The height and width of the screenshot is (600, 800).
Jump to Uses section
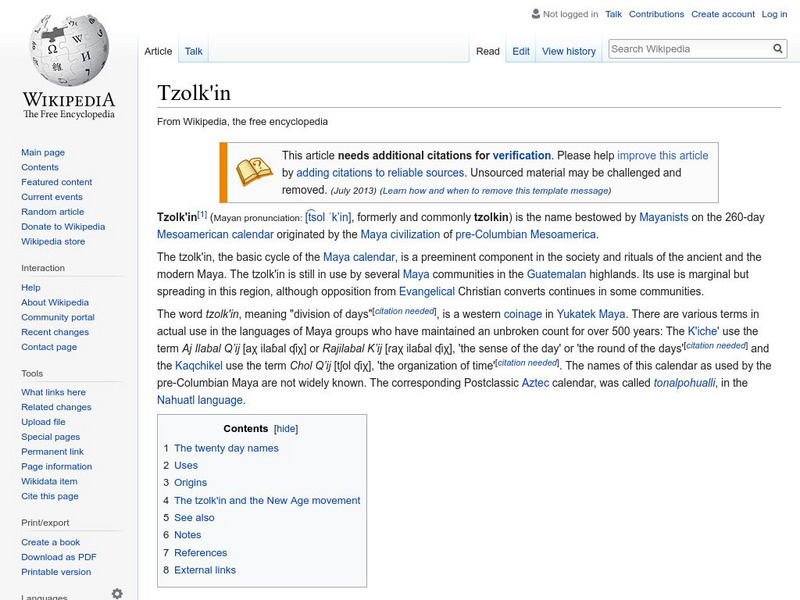point(186,465)
